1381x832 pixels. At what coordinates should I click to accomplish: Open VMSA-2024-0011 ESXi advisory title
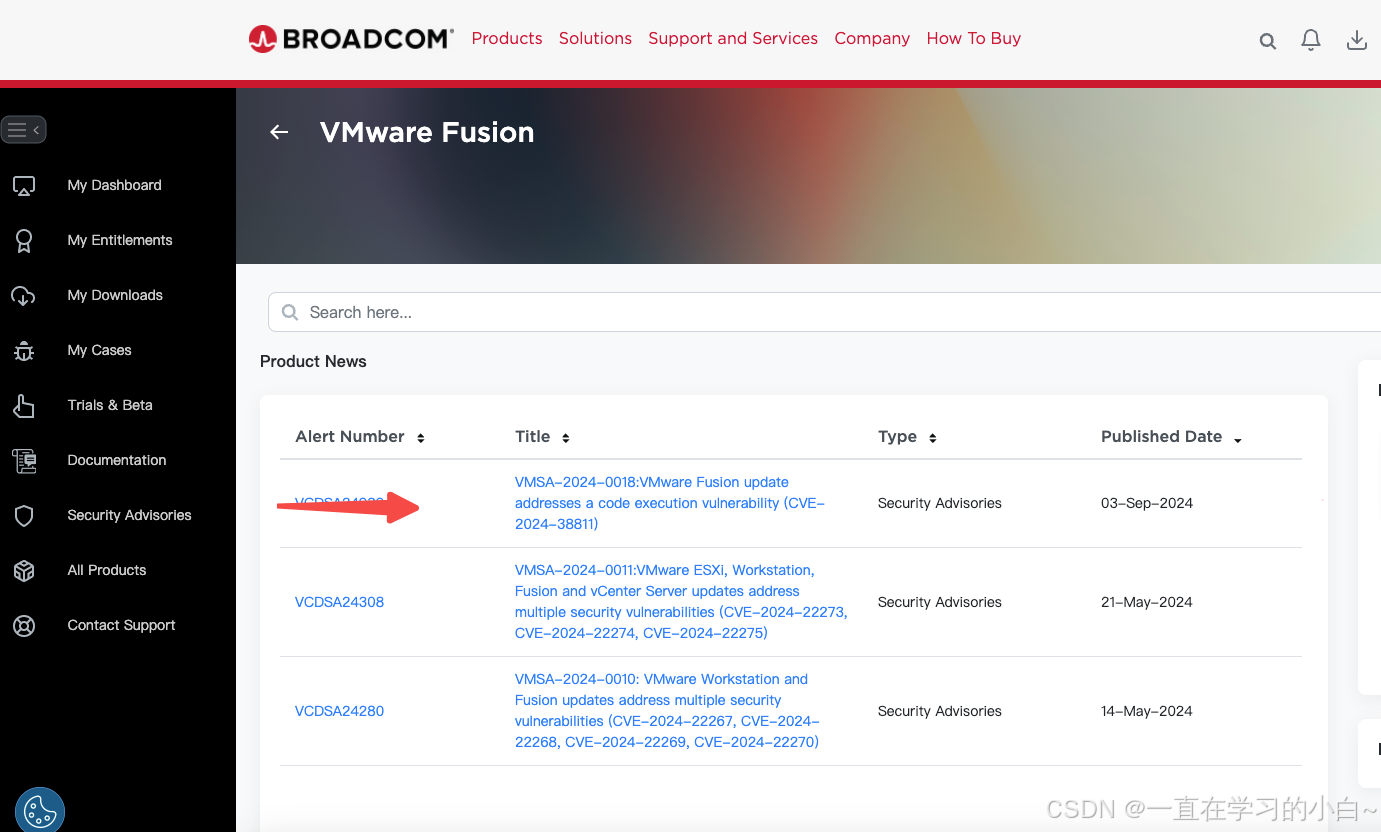(x=681, y=602)
